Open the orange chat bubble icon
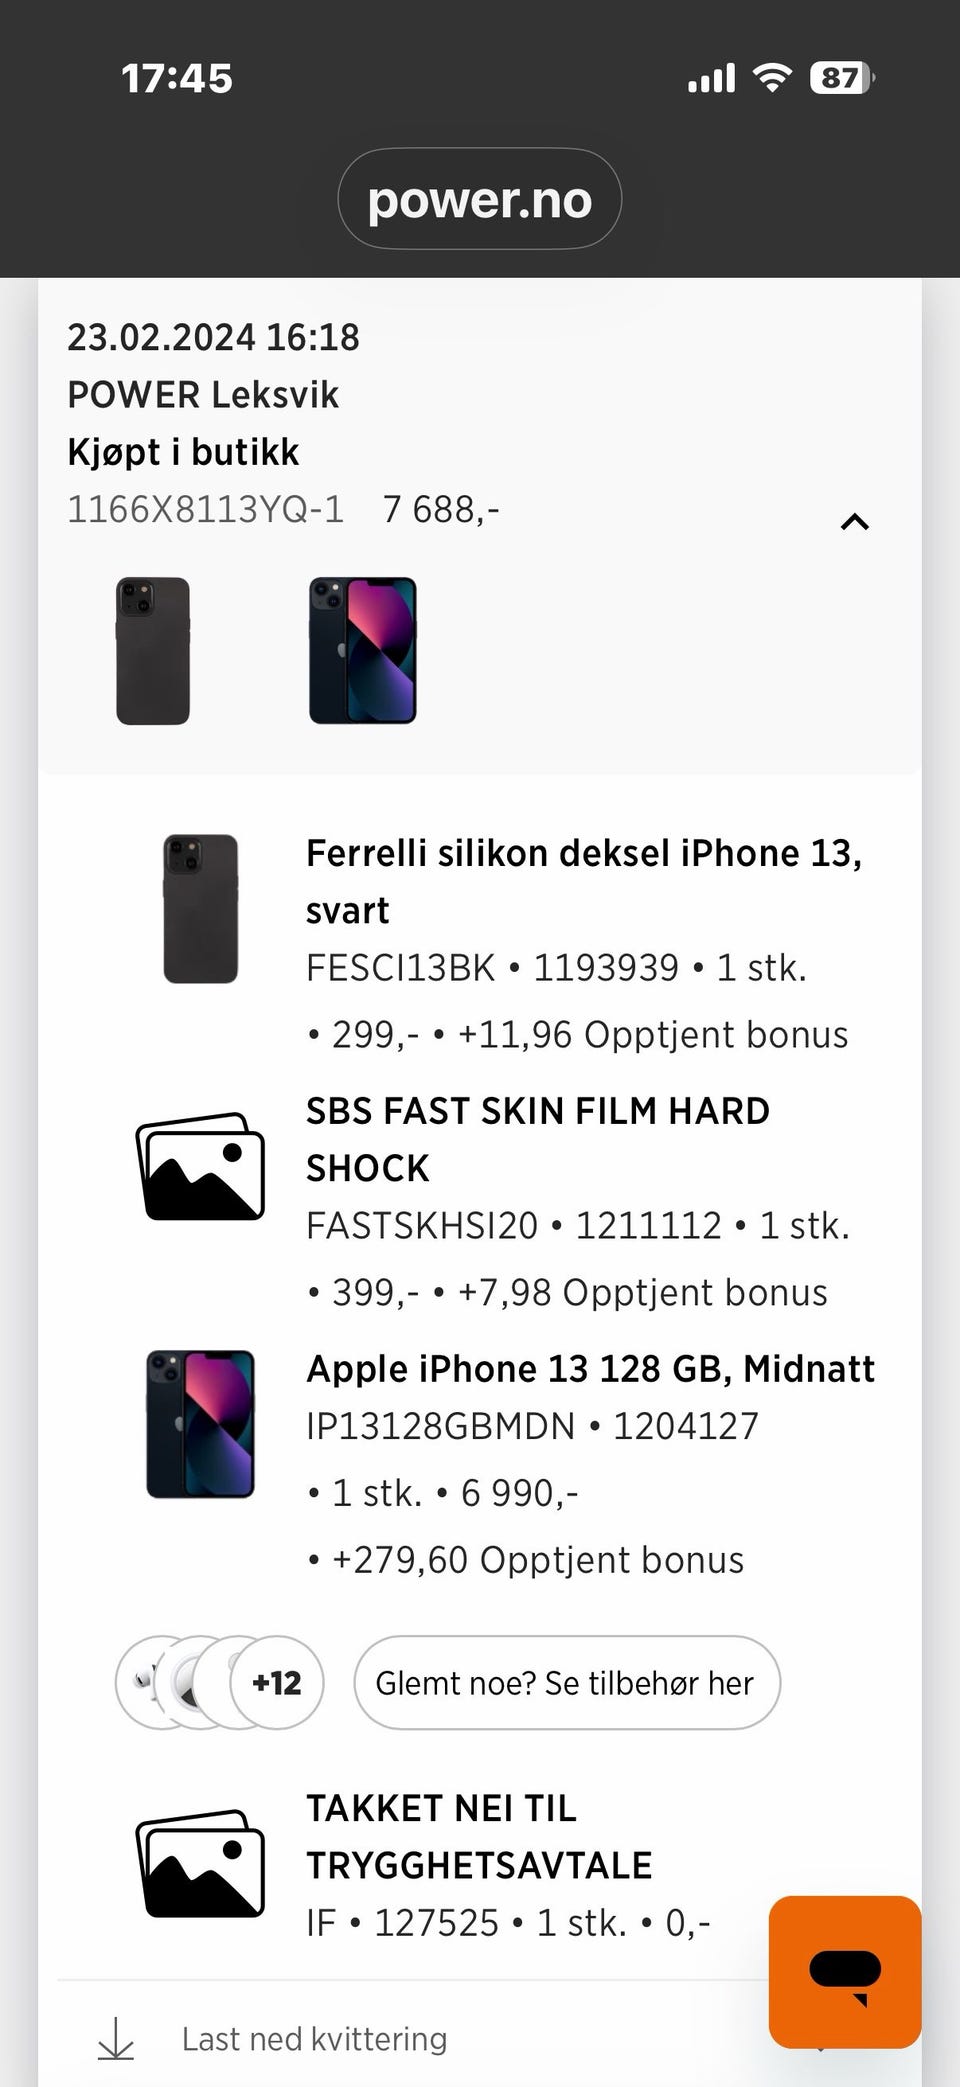The height and width of the screenshot is (2087, 960). 845,1971
